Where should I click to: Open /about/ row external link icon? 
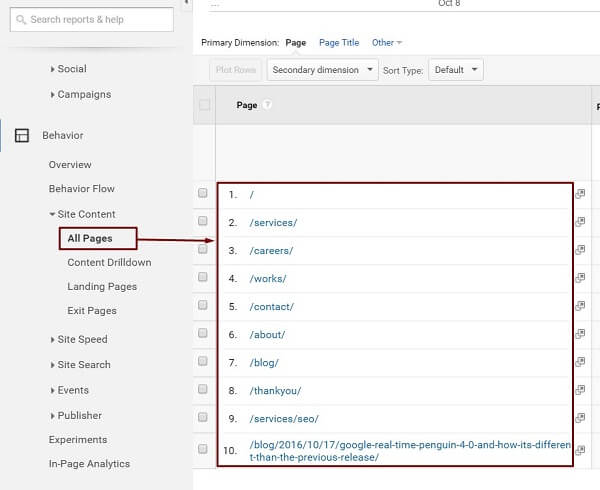580,334
